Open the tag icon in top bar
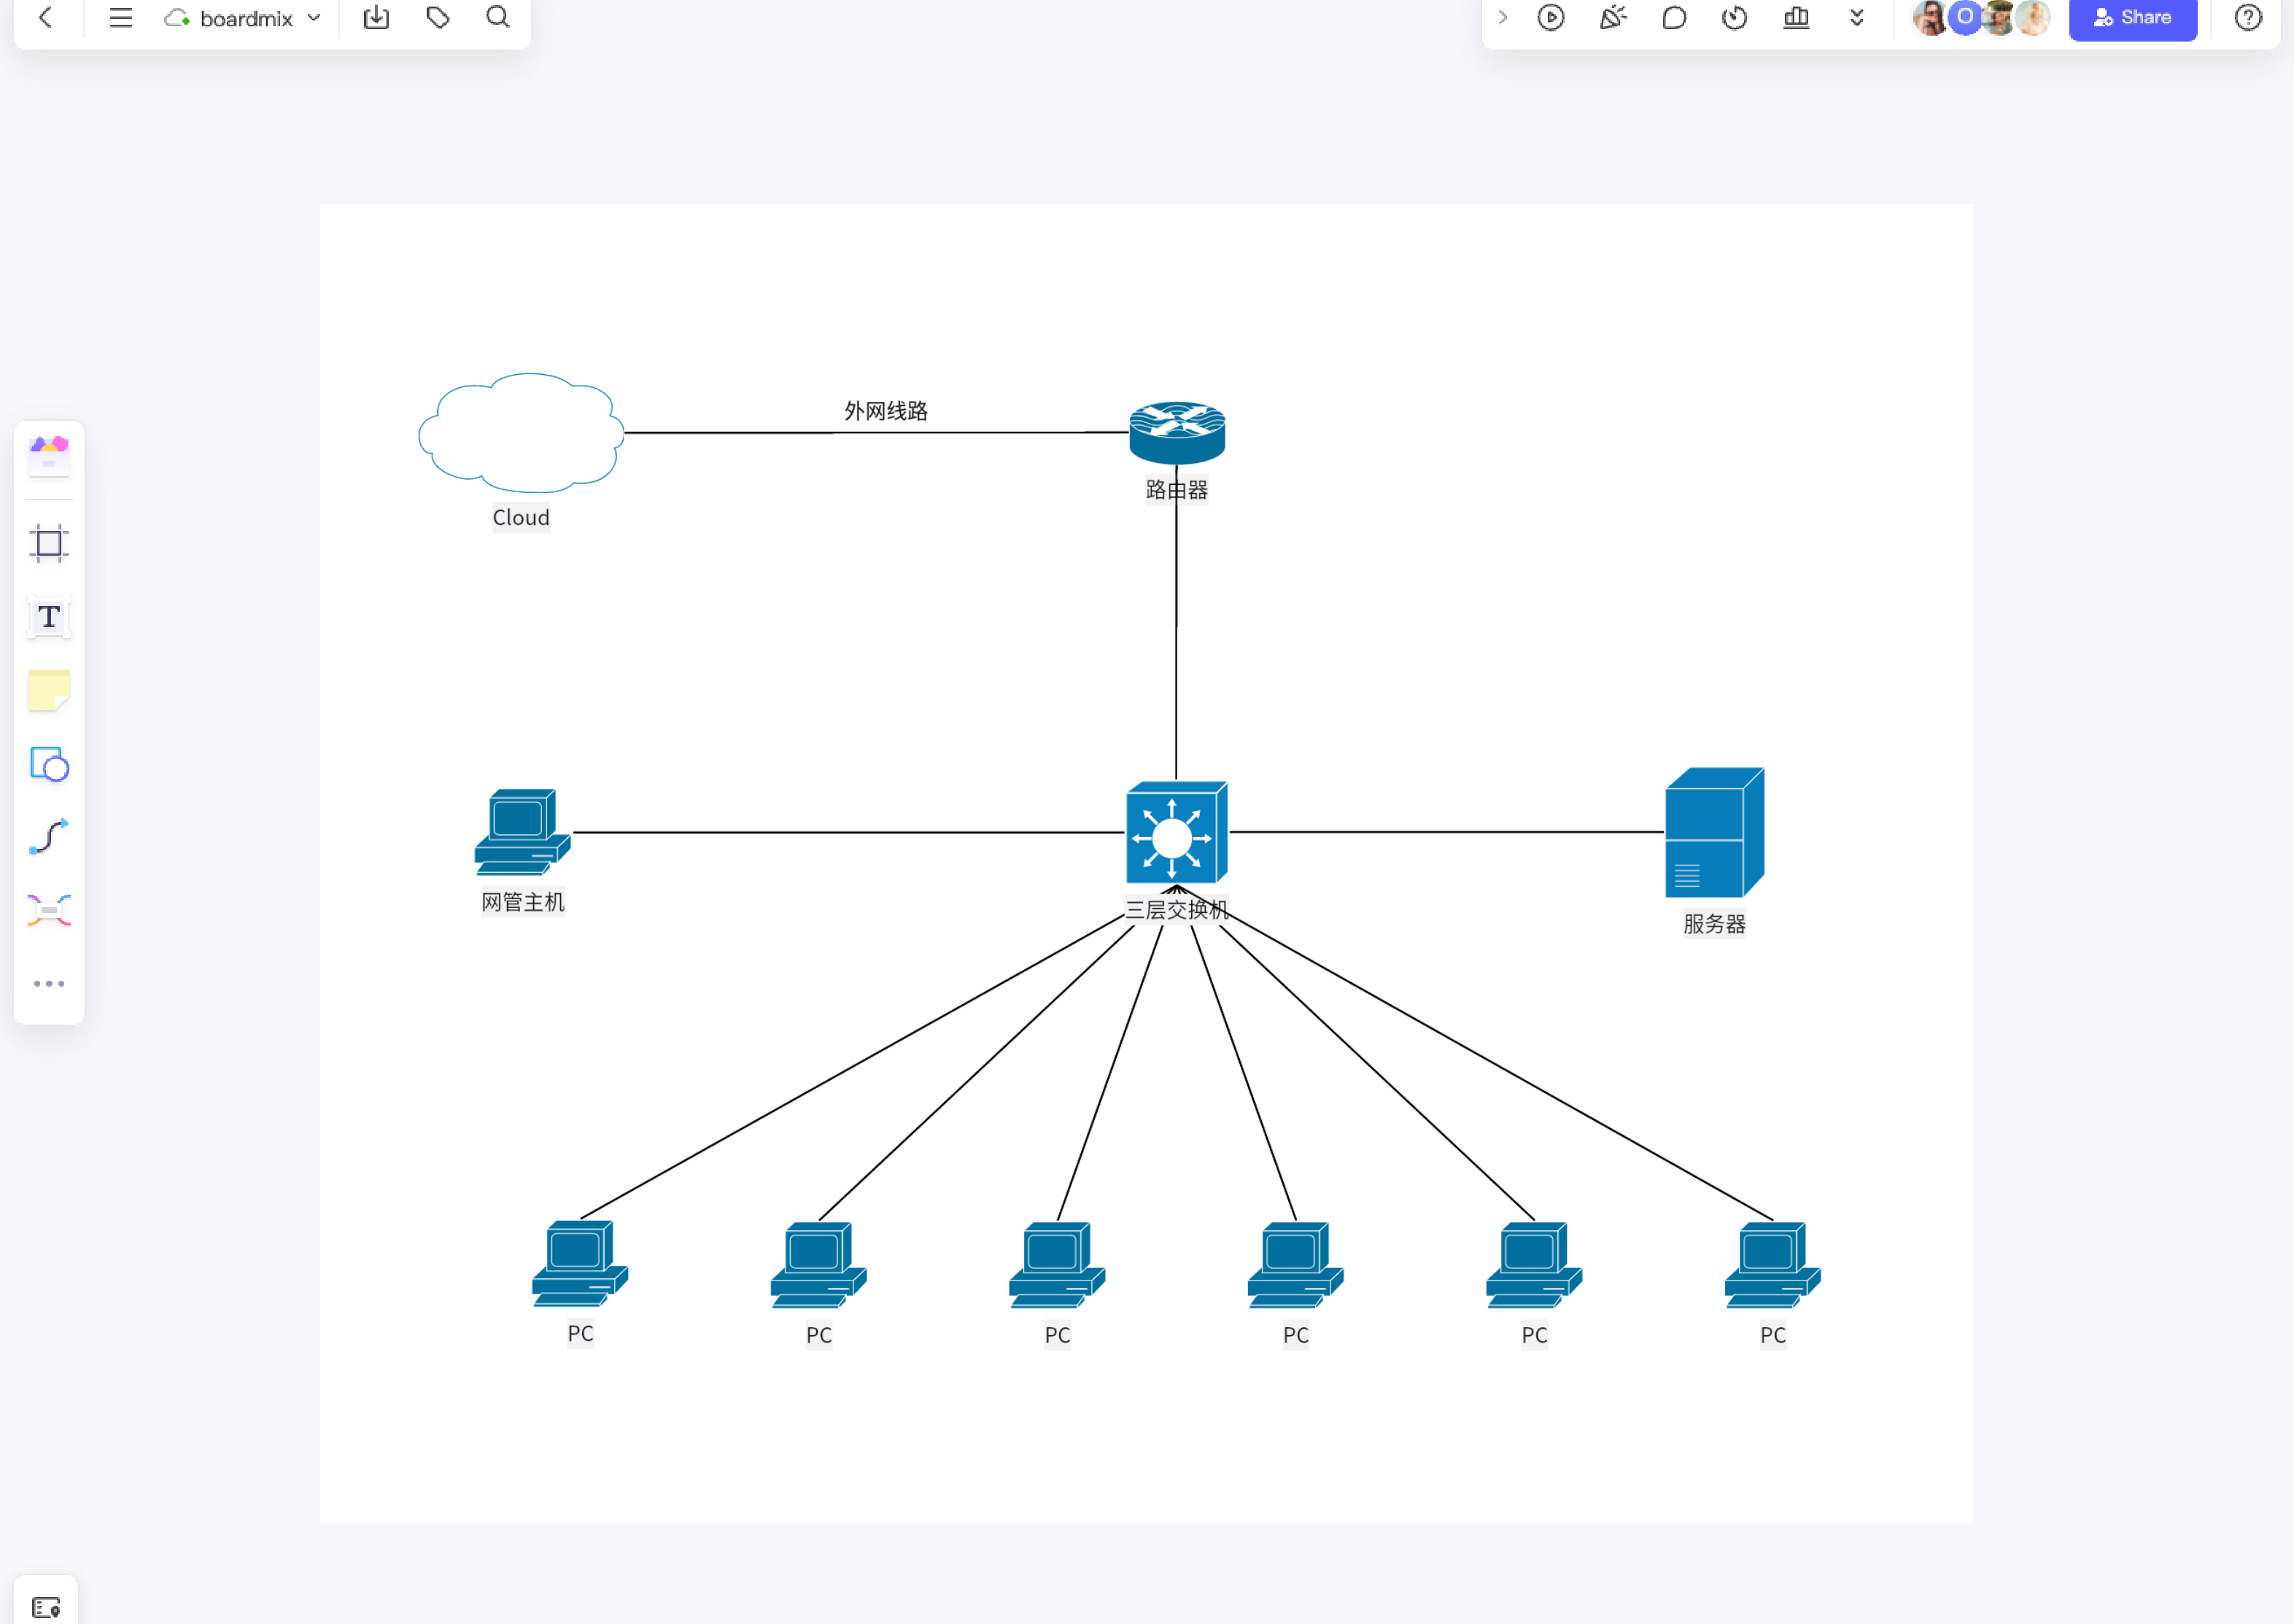The image size is (2294, 1624). 437,17
